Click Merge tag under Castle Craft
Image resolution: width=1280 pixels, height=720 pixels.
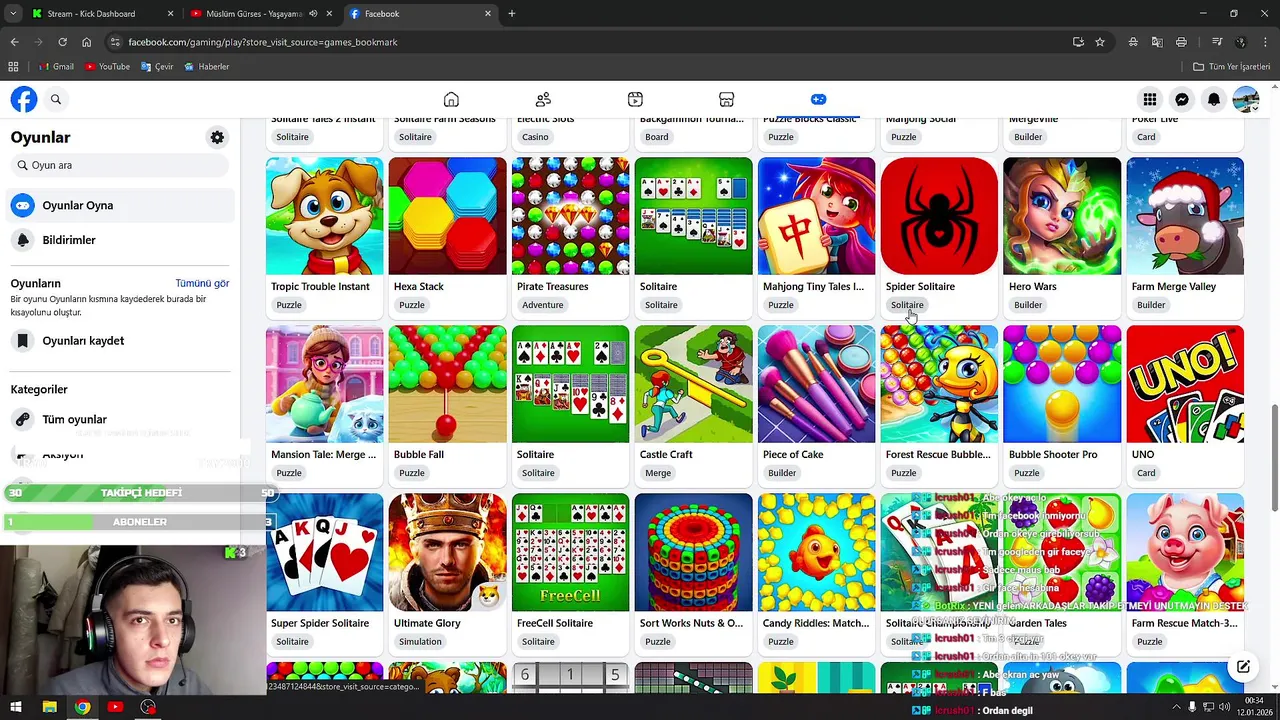[x=658, y=473]
